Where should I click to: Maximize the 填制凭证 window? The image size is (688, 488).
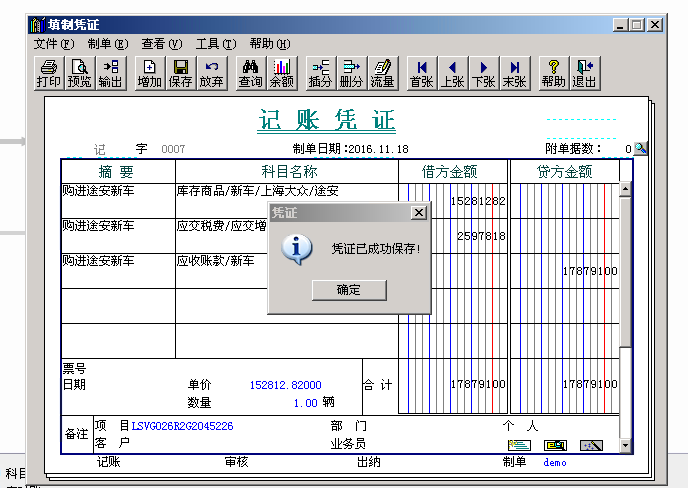pos(637,25)
